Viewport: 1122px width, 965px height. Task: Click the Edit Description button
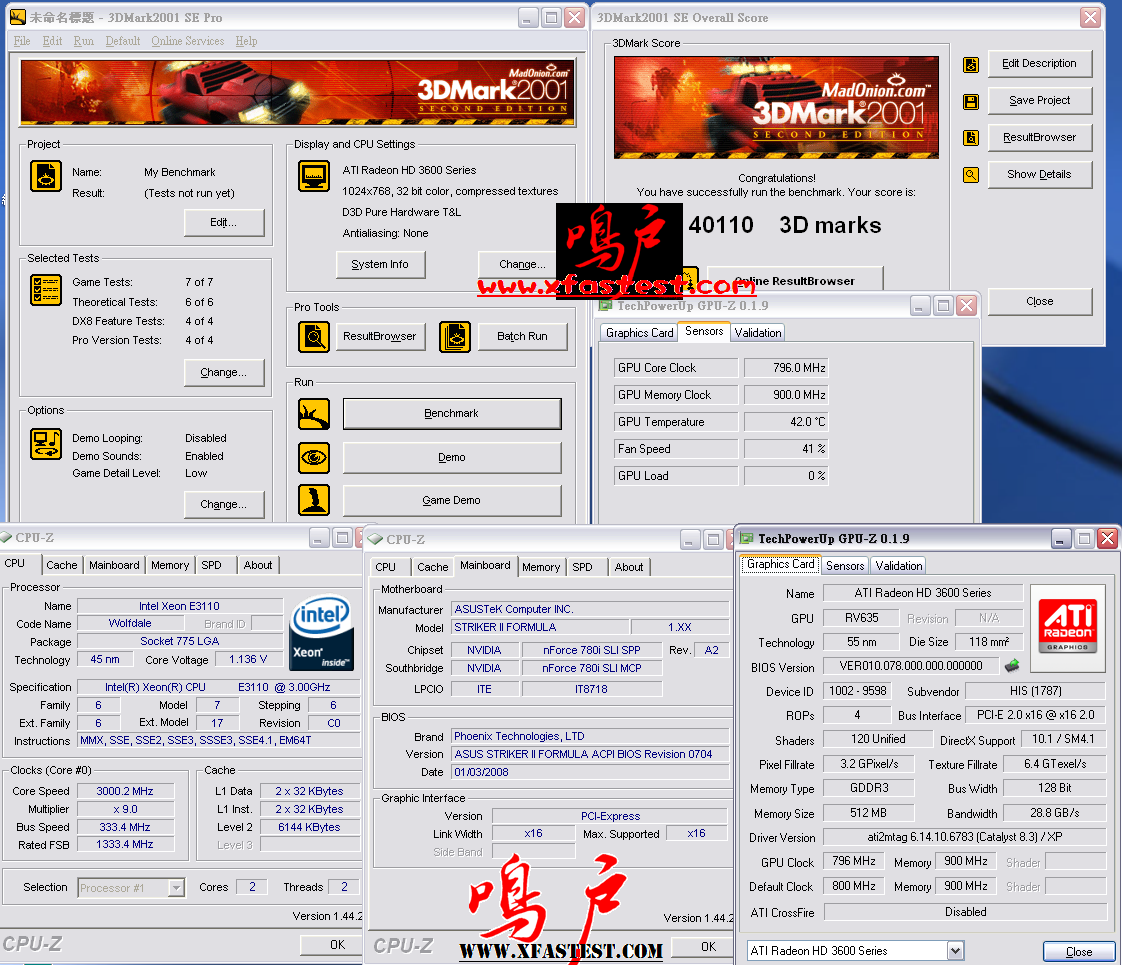click(1040, 64)
